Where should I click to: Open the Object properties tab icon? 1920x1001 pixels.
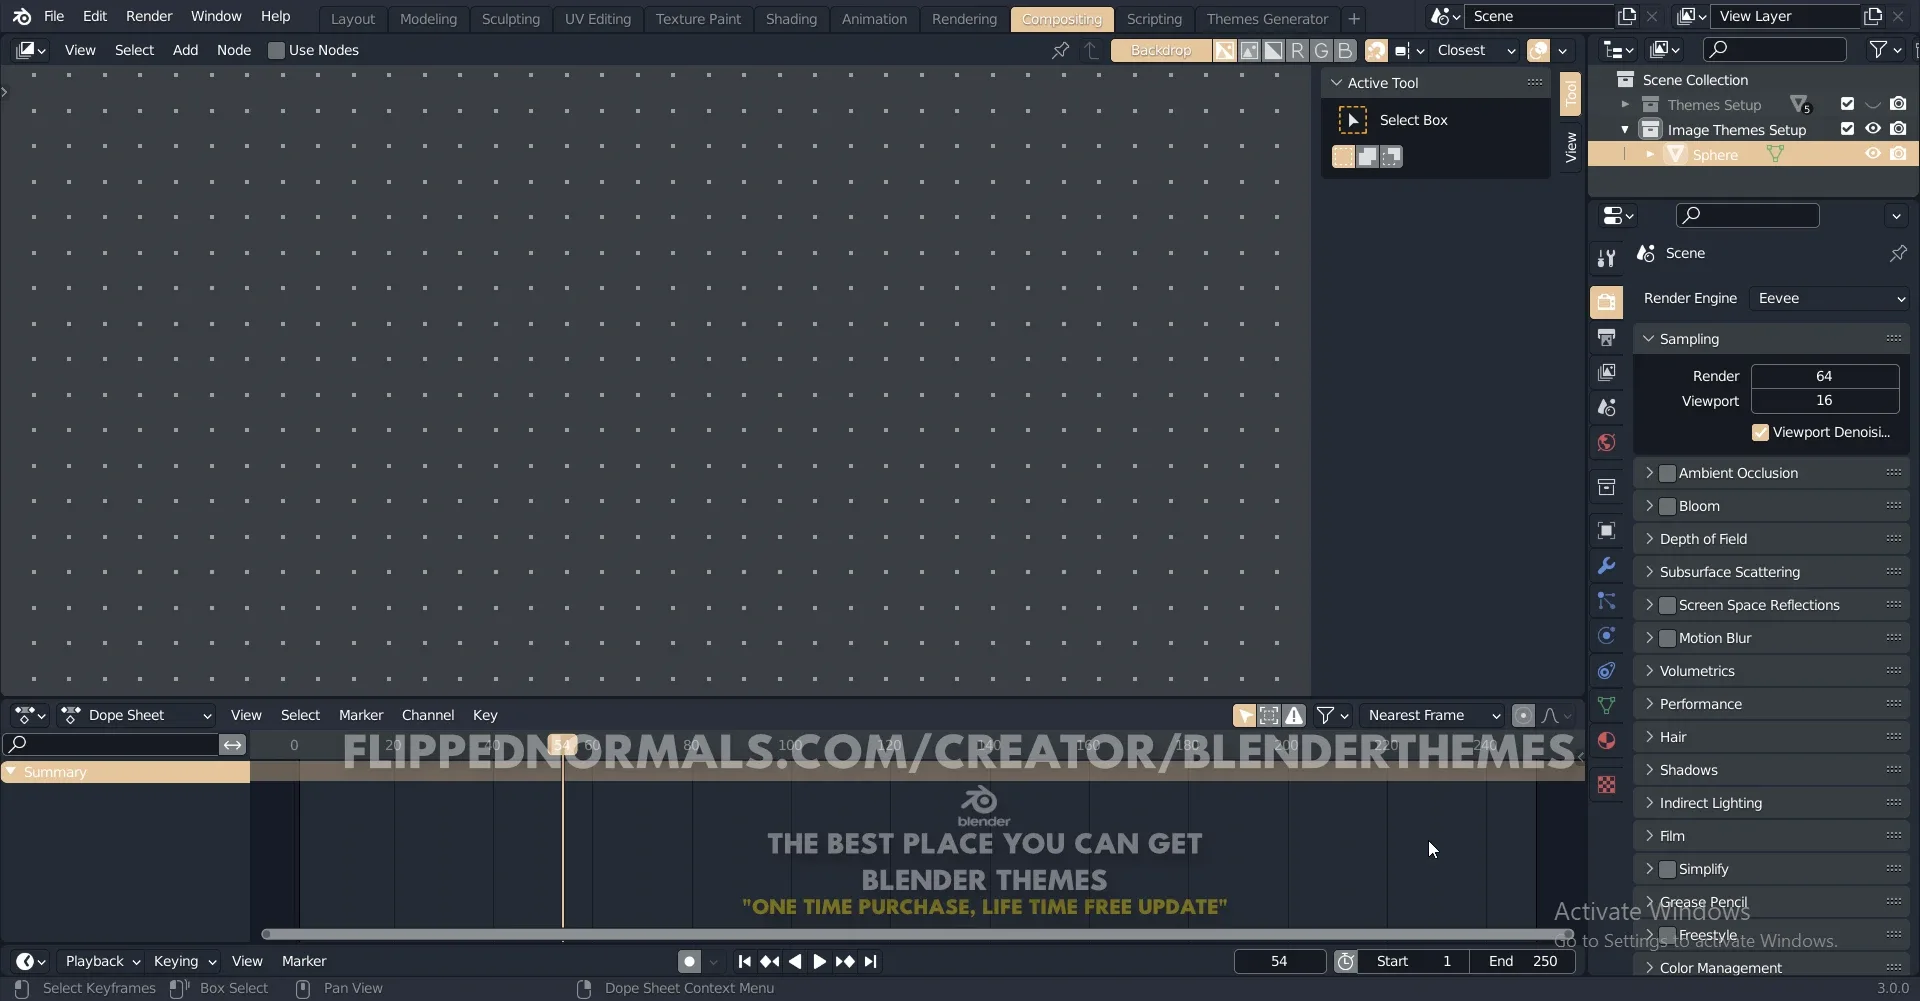(1606, 530)
